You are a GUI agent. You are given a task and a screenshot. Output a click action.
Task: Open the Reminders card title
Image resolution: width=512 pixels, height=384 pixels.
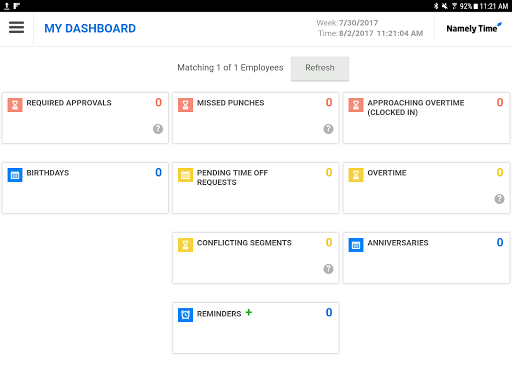219,314
